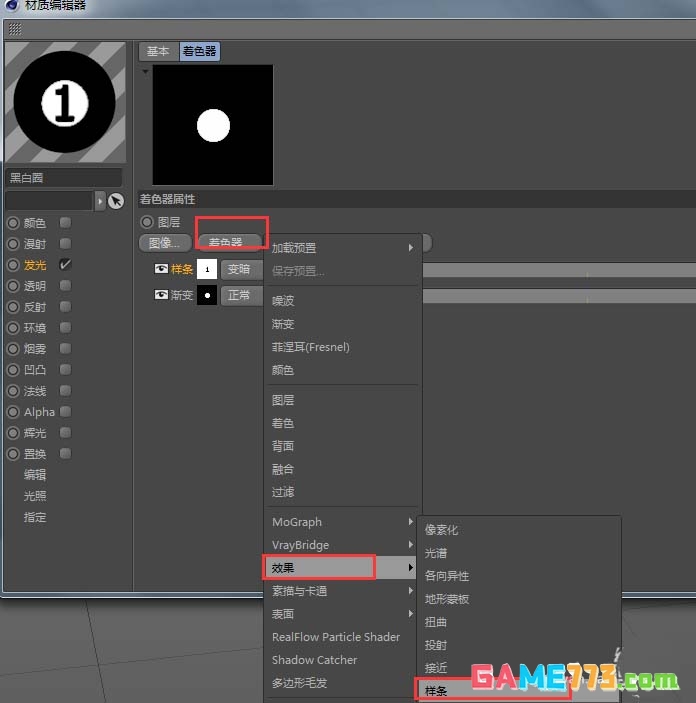This screenshot has height=703, width=696.
Task: Choose 过滤 from the shader menu
Action: (x=343, y=492)
